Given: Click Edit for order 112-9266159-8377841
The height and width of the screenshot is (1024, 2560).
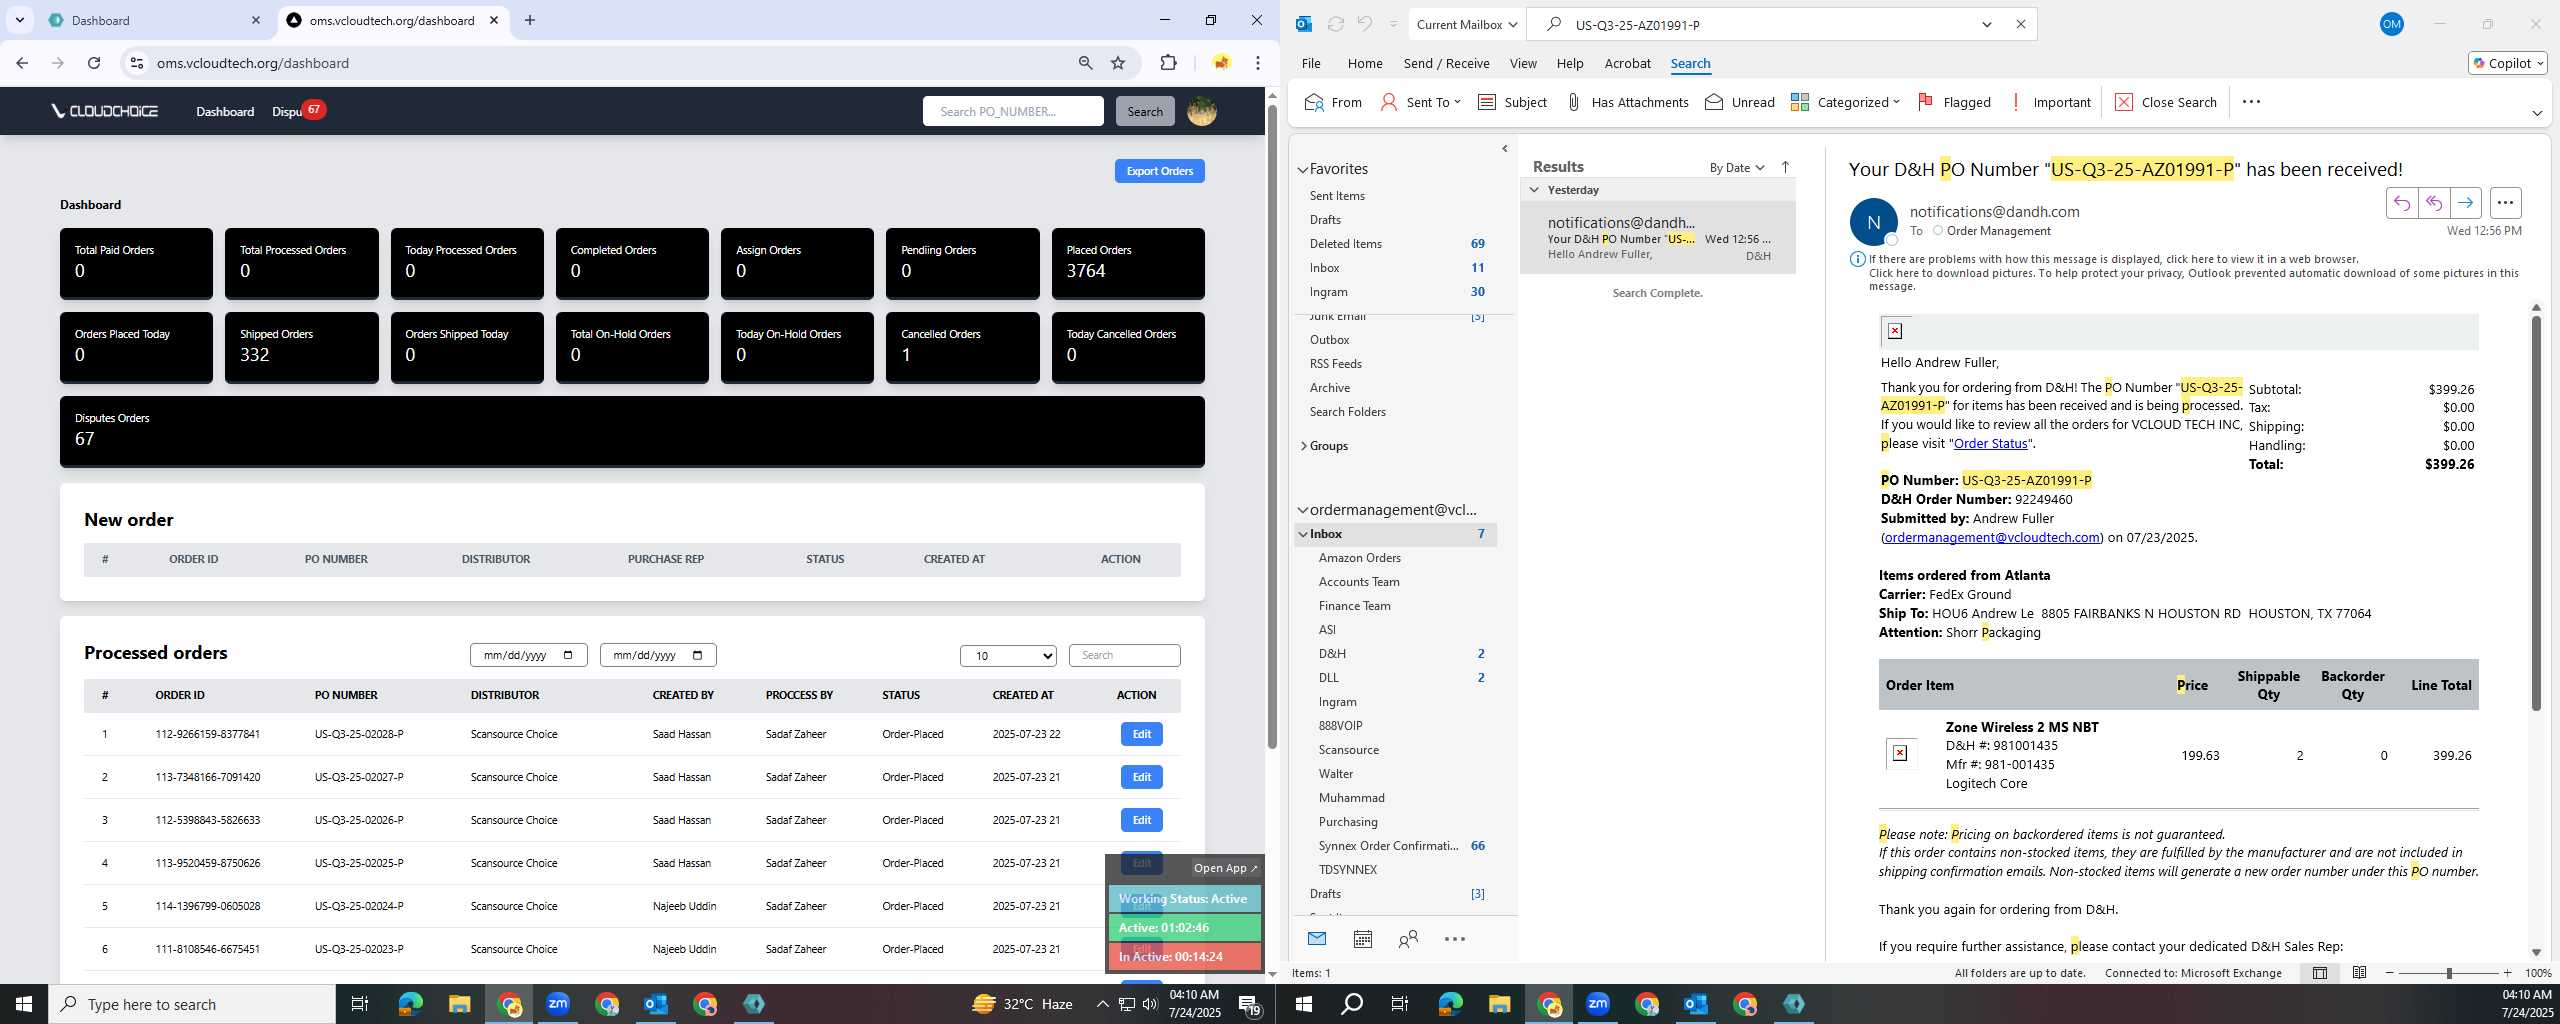Looking at the screenshot, I should coord(1141,734).
